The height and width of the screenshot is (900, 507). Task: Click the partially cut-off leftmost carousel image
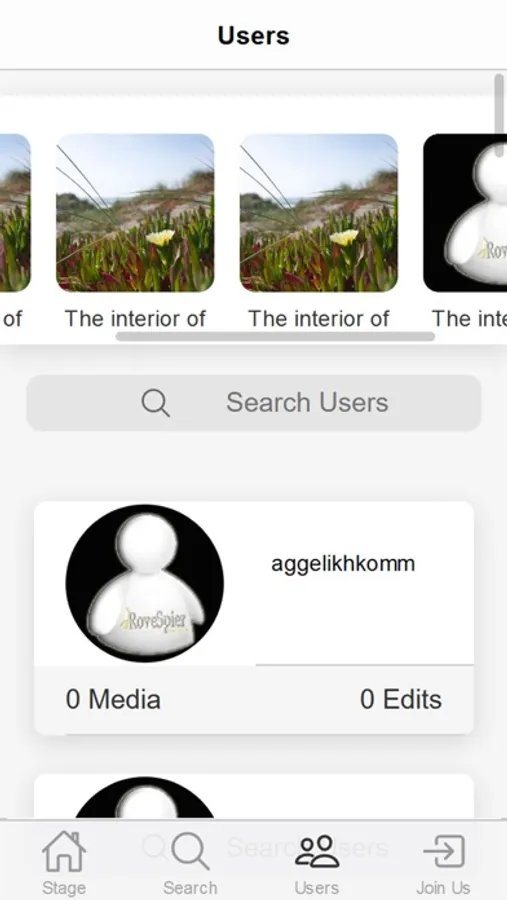[15, 213]
